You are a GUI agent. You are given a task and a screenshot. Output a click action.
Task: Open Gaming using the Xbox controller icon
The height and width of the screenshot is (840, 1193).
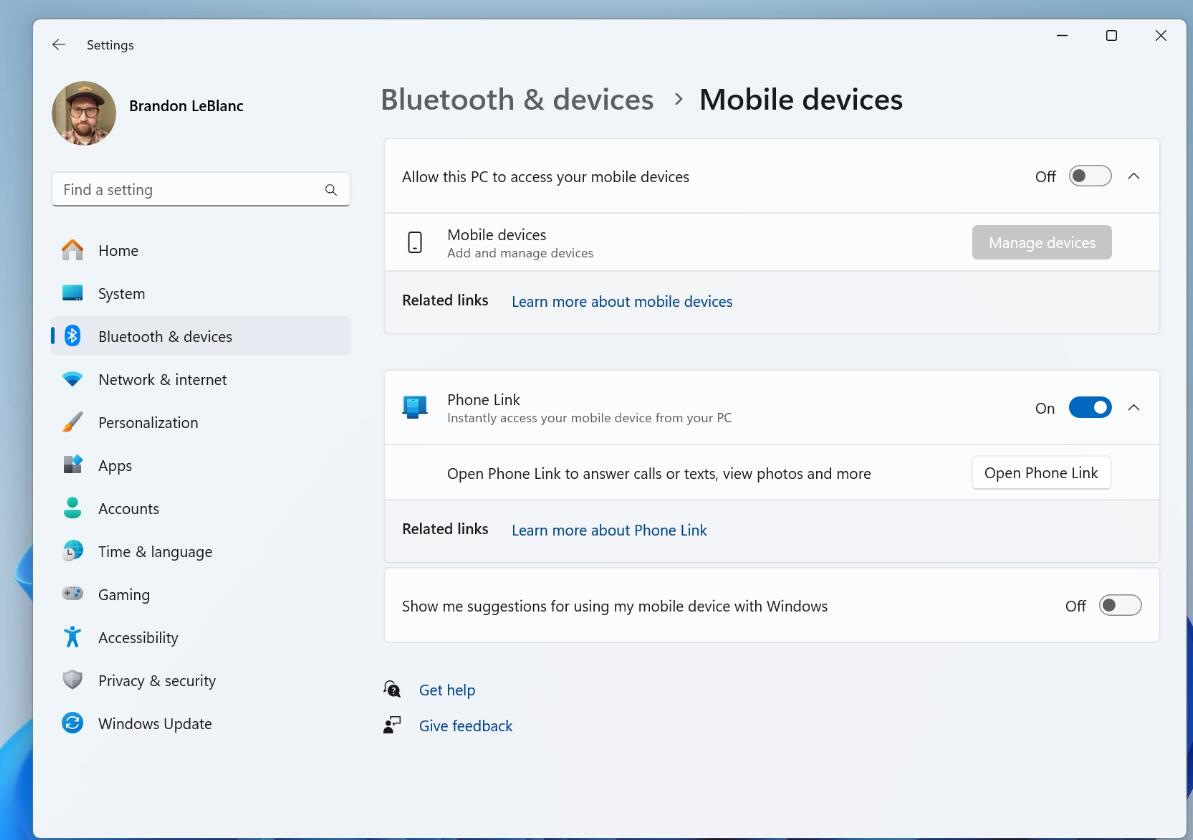tap(71, 594)
